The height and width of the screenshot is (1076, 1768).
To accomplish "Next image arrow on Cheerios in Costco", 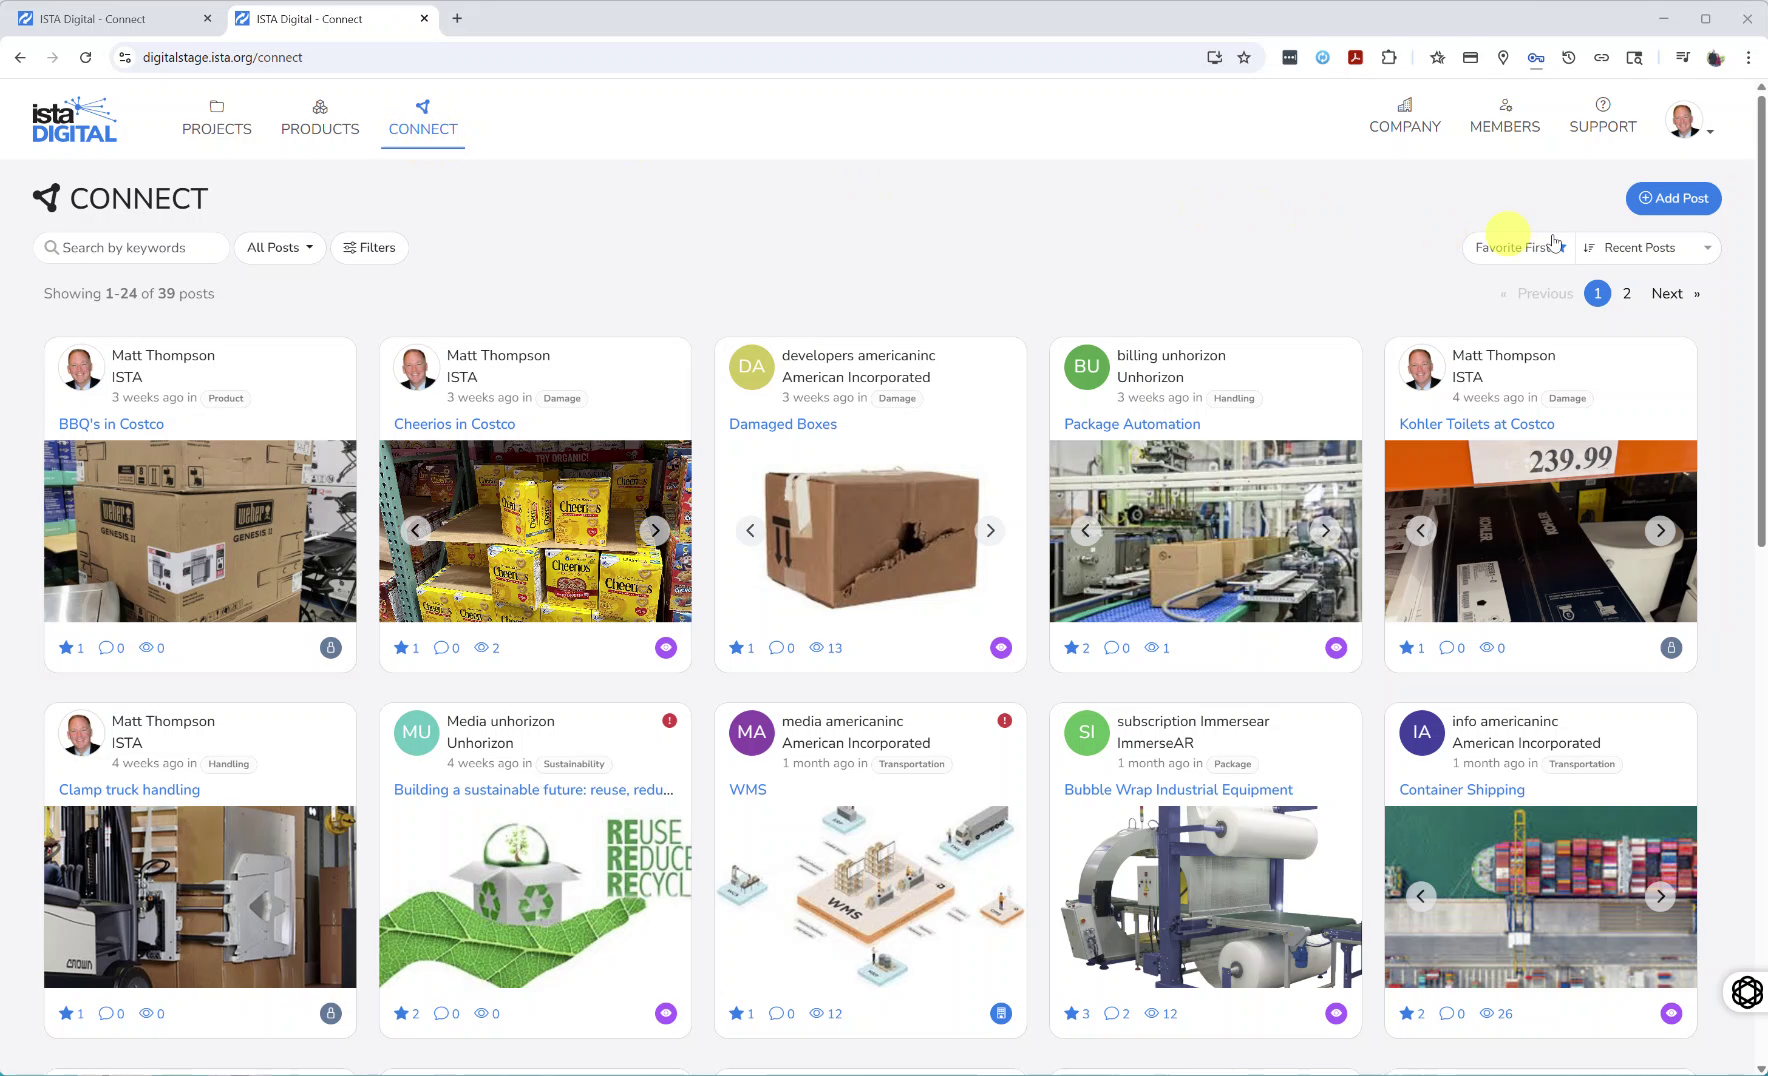I will (x=655, y=531).
